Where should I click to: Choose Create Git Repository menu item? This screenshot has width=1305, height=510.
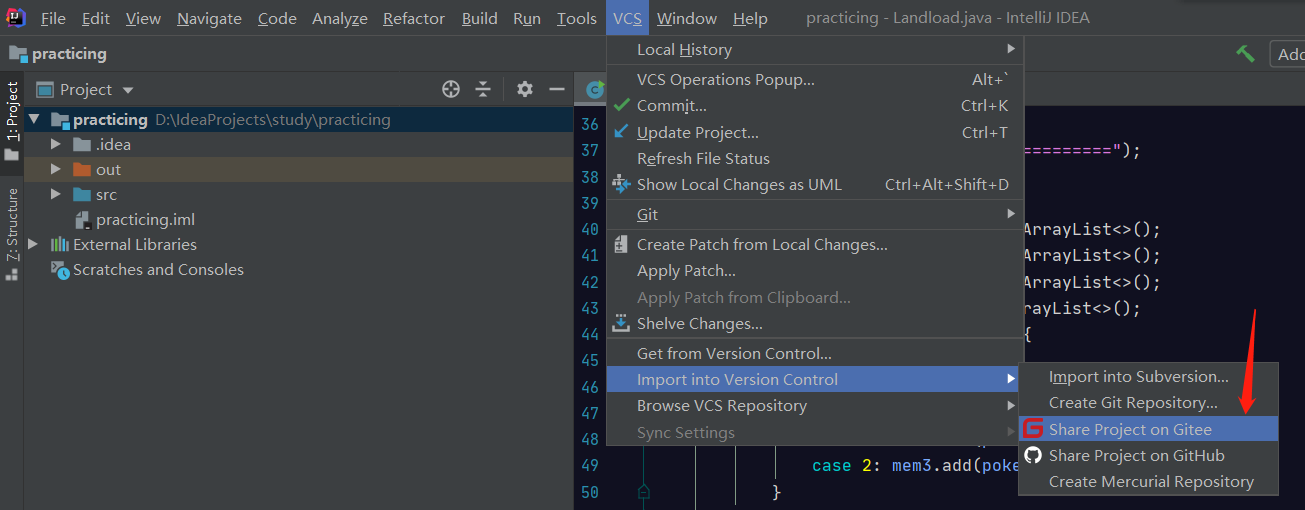click(x=1133, y=403)
